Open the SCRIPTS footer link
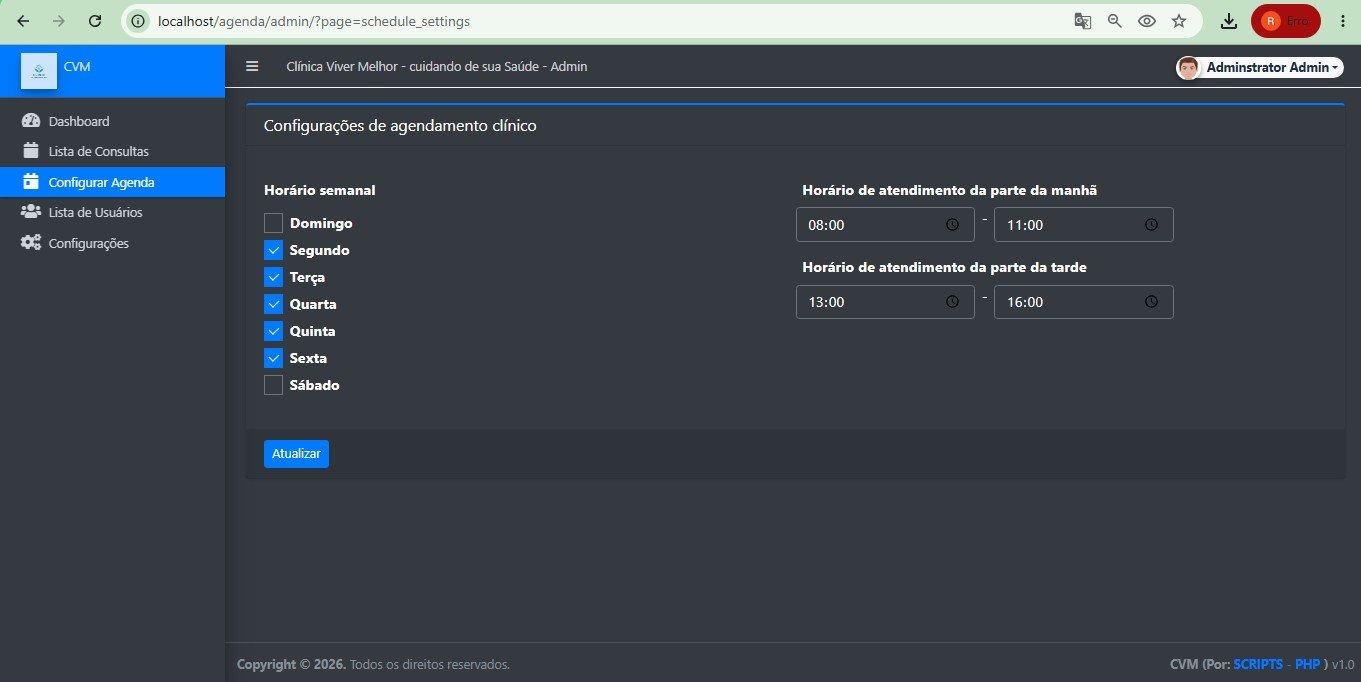Image resolution: width=1361 pixels, height=682 pixels. click(x=1258, y=664)
